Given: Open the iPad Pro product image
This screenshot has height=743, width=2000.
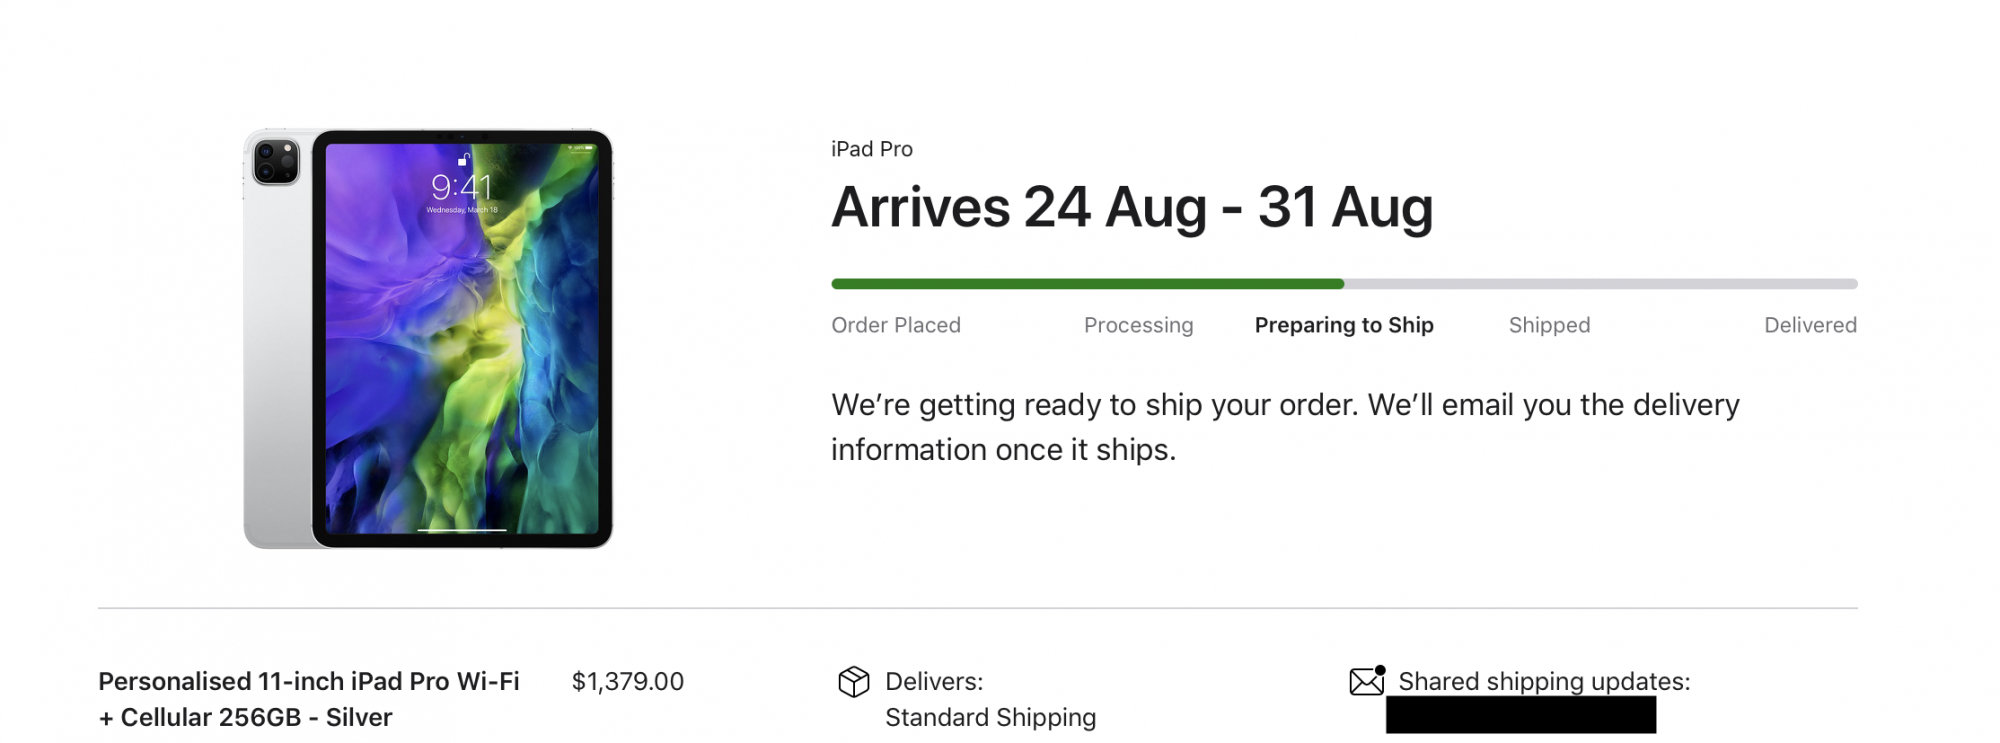Looking at the screenshot, I should [428, 338].
